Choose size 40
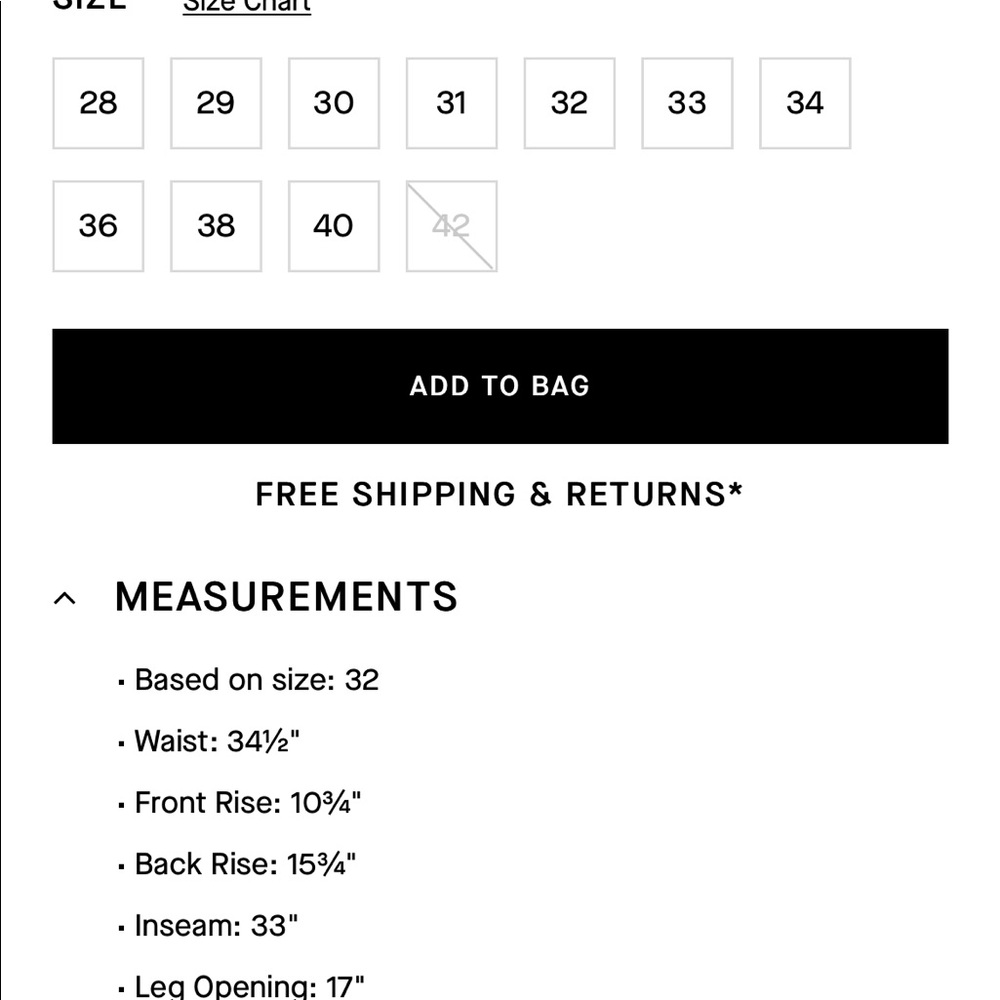The height and width of the screenshot is (1000, 1000). point(334,226)
